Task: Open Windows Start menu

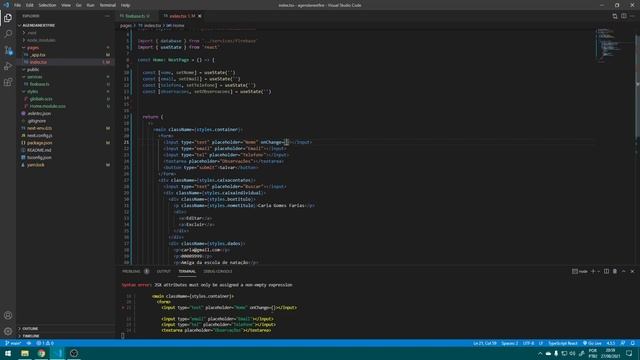Action: tap(8, 353)
